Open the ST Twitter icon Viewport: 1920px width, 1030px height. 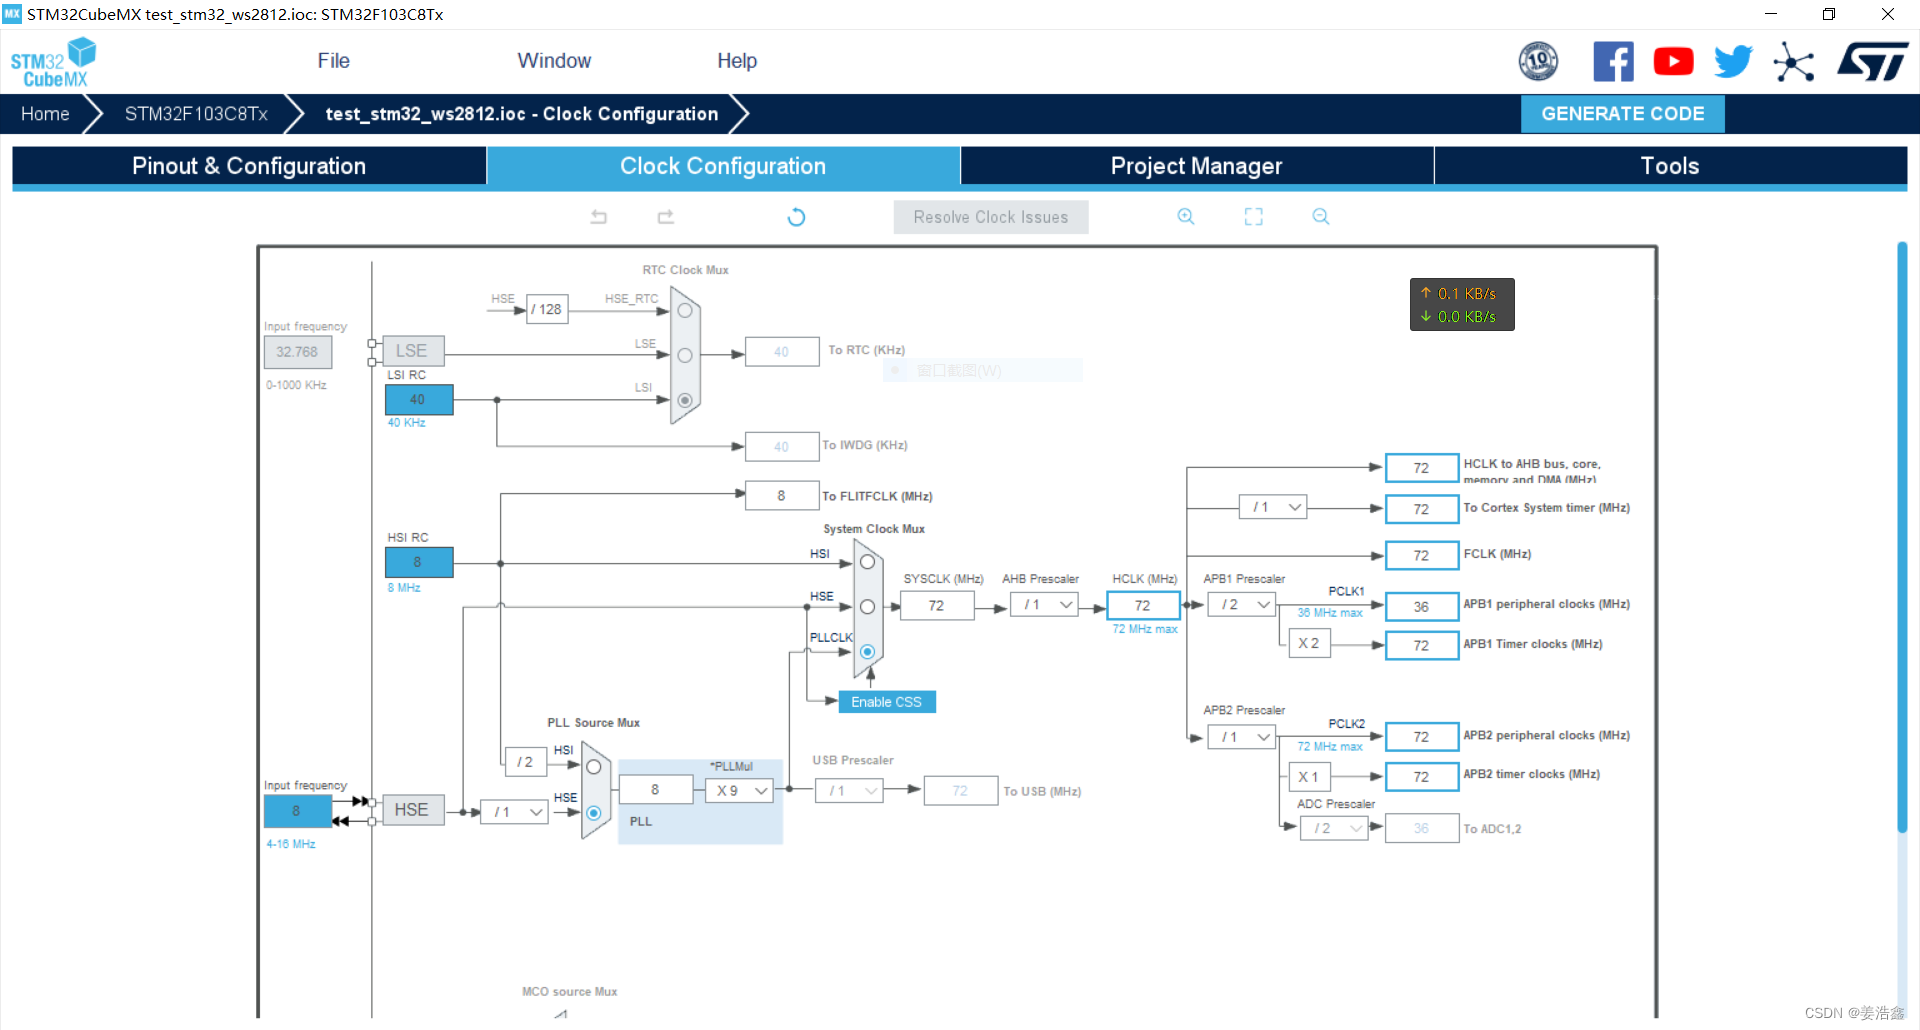pyautogui.click(x=1733, y=62)
